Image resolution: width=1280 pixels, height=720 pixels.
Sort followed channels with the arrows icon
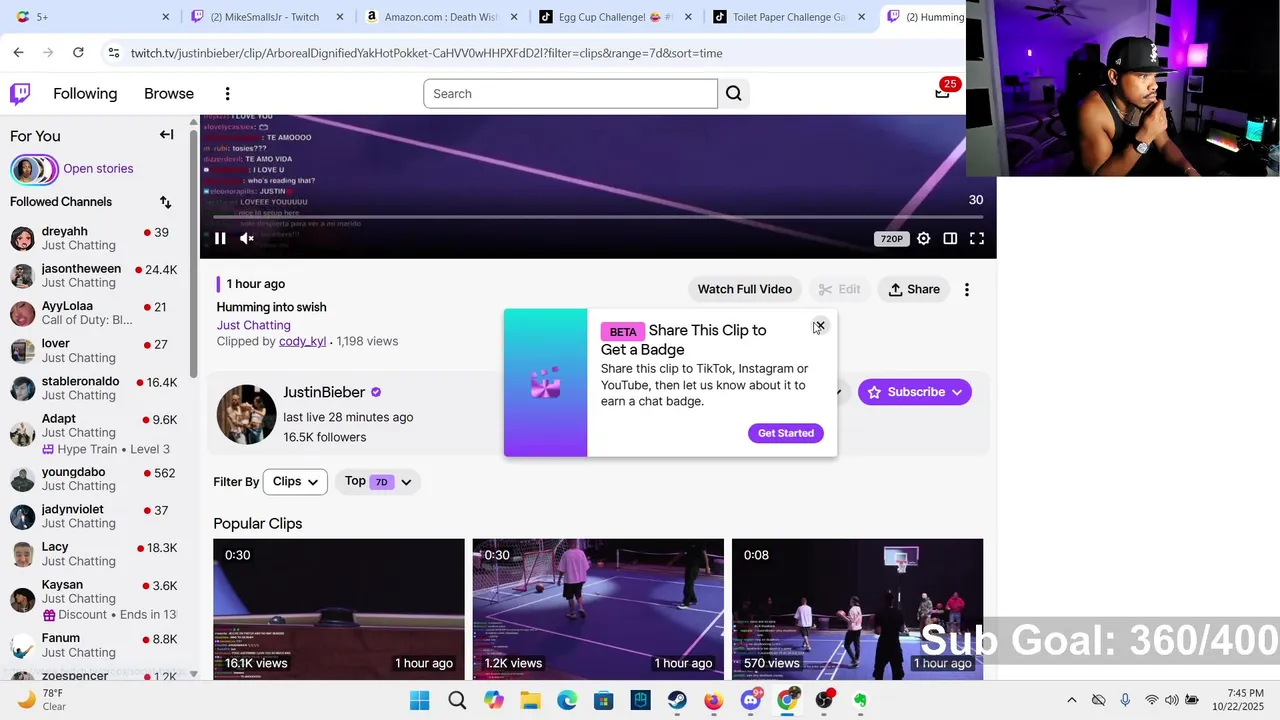(166, 202)
